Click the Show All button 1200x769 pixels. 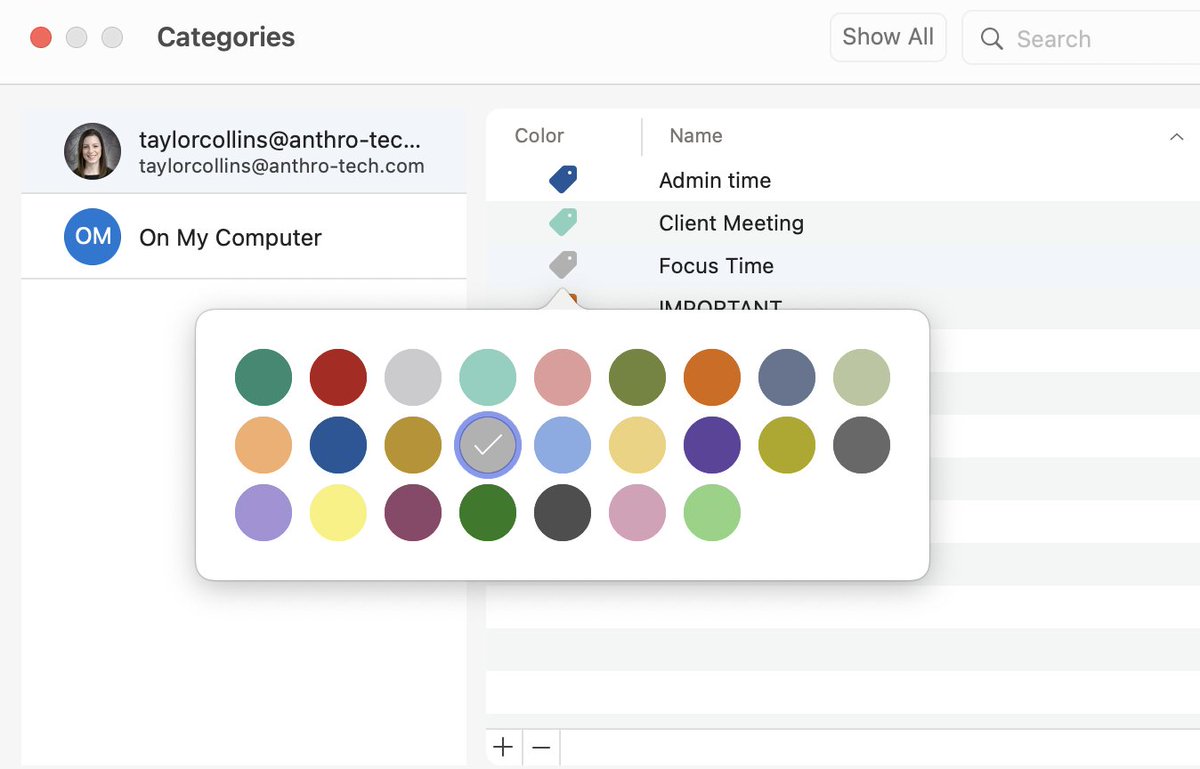(888, 38)
